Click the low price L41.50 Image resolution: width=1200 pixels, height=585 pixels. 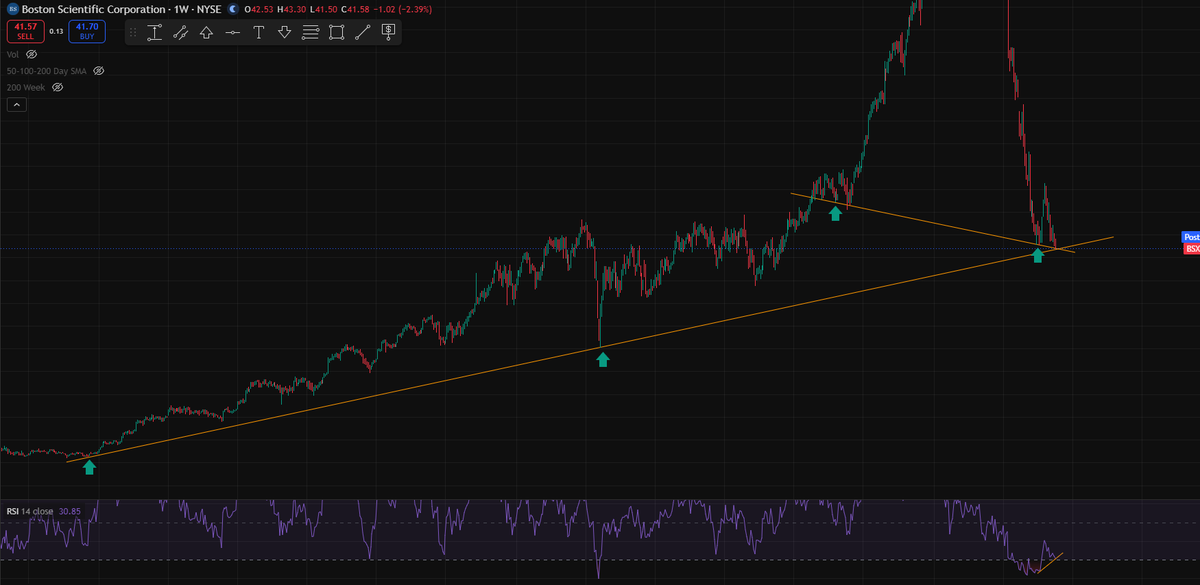[323, 8]
